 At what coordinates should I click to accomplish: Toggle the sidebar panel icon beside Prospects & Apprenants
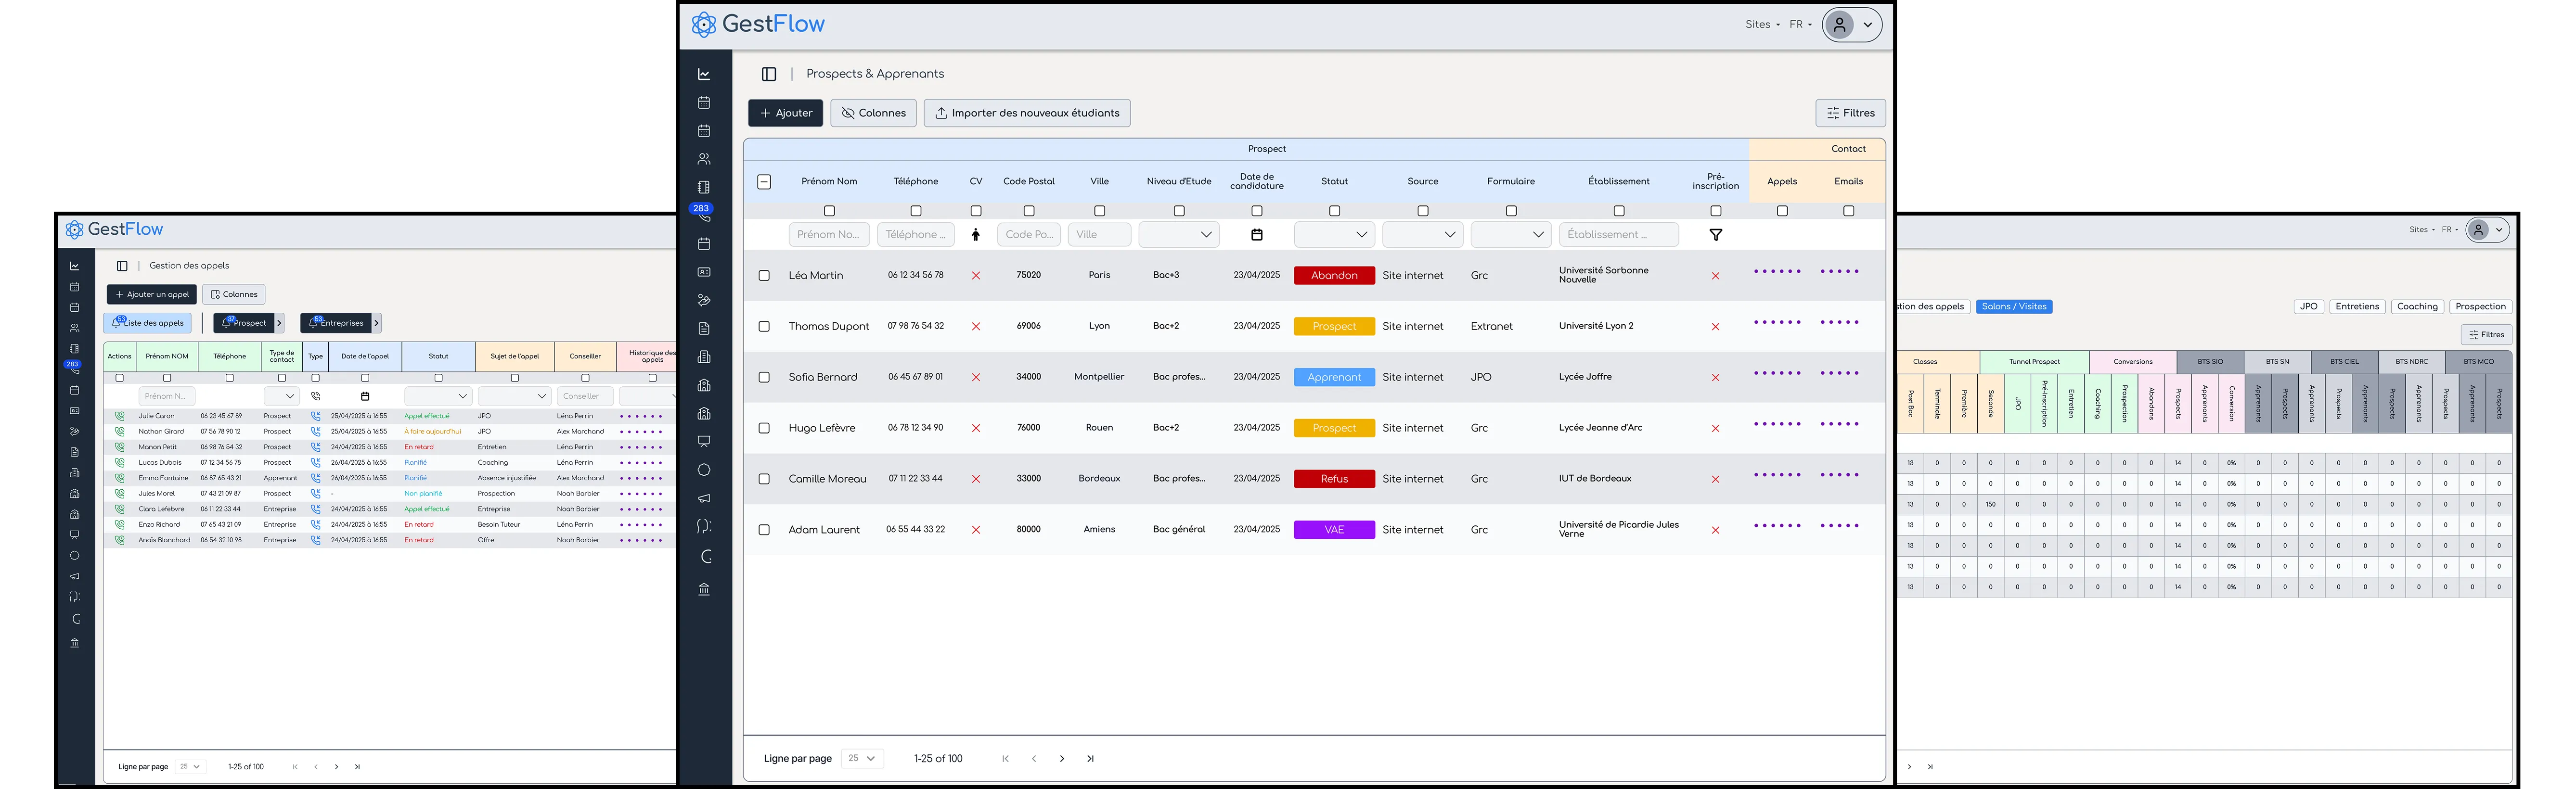click(x=769, y=74)
